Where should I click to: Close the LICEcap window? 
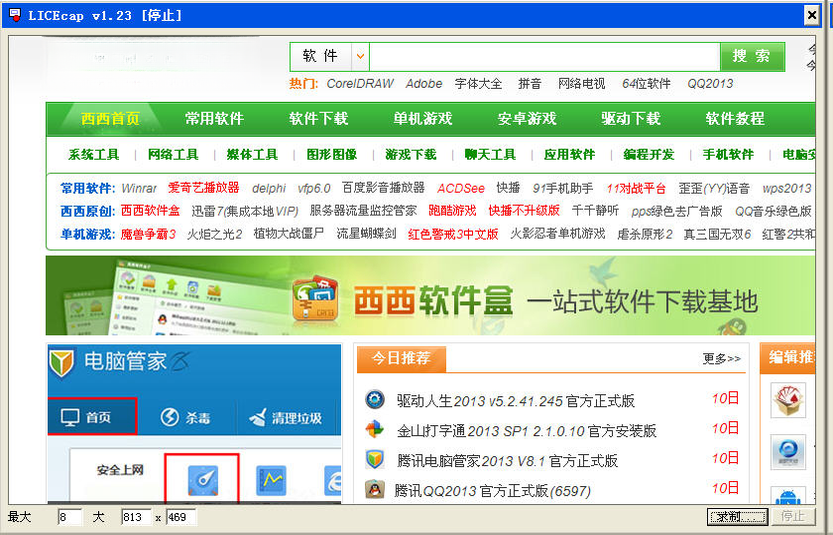[x=812, y=15]
